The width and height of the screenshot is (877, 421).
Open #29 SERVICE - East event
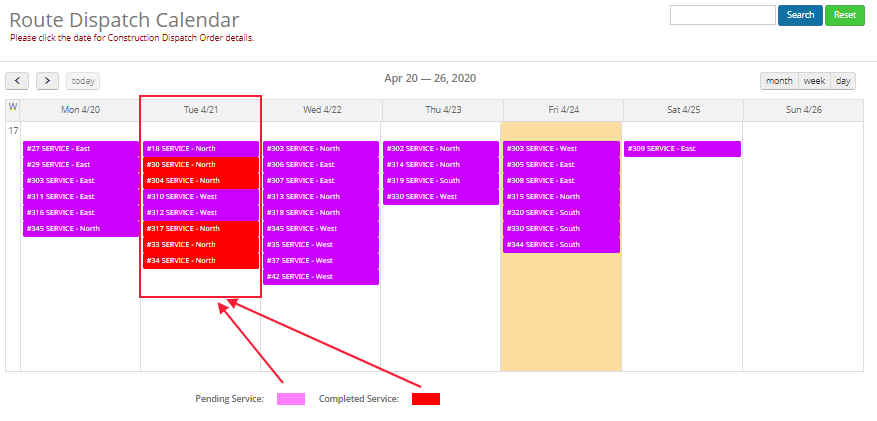tap(81, 165)
